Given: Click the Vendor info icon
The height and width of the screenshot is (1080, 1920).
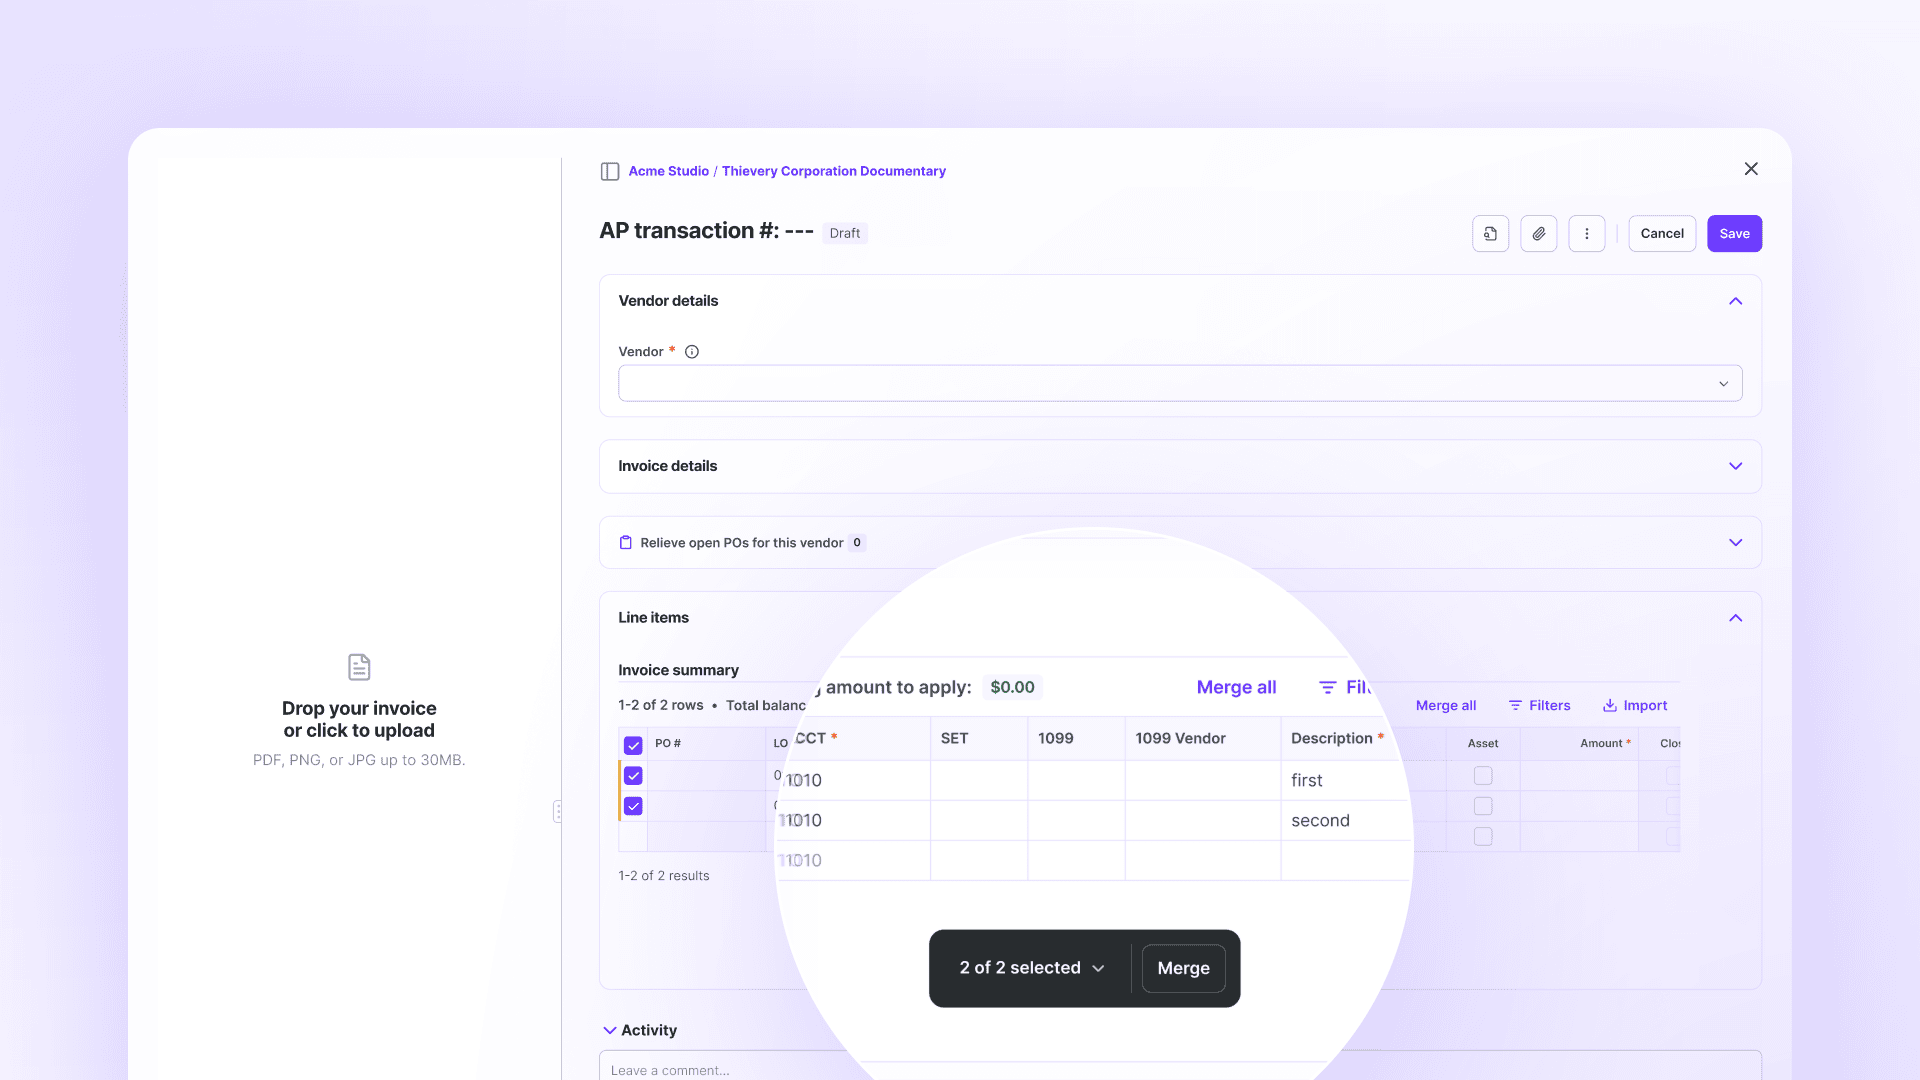Looking at the screenshot, I should click(691, 352).
